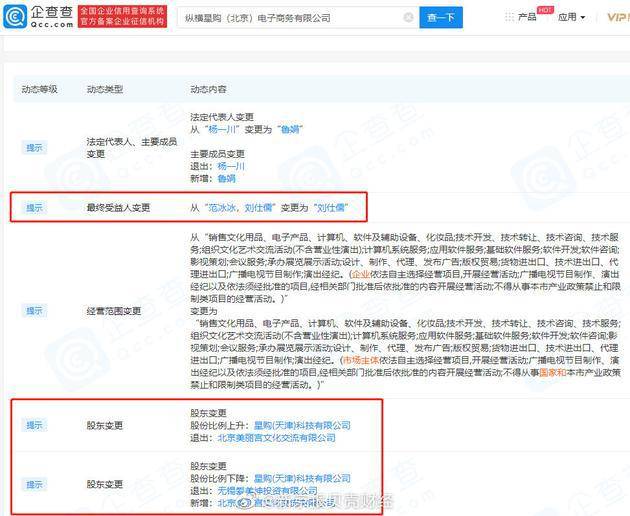Open 刘仕儒 link after 变更为

(x=331, y=208)
